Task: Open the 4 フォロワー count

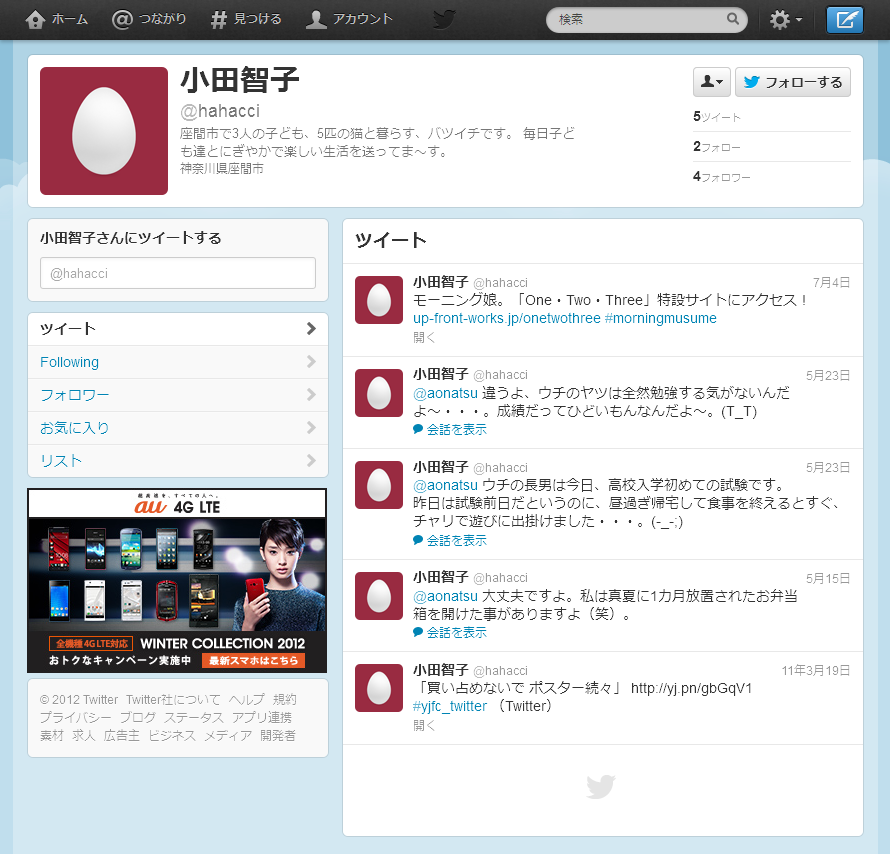Action: click(x=721, y=177)
